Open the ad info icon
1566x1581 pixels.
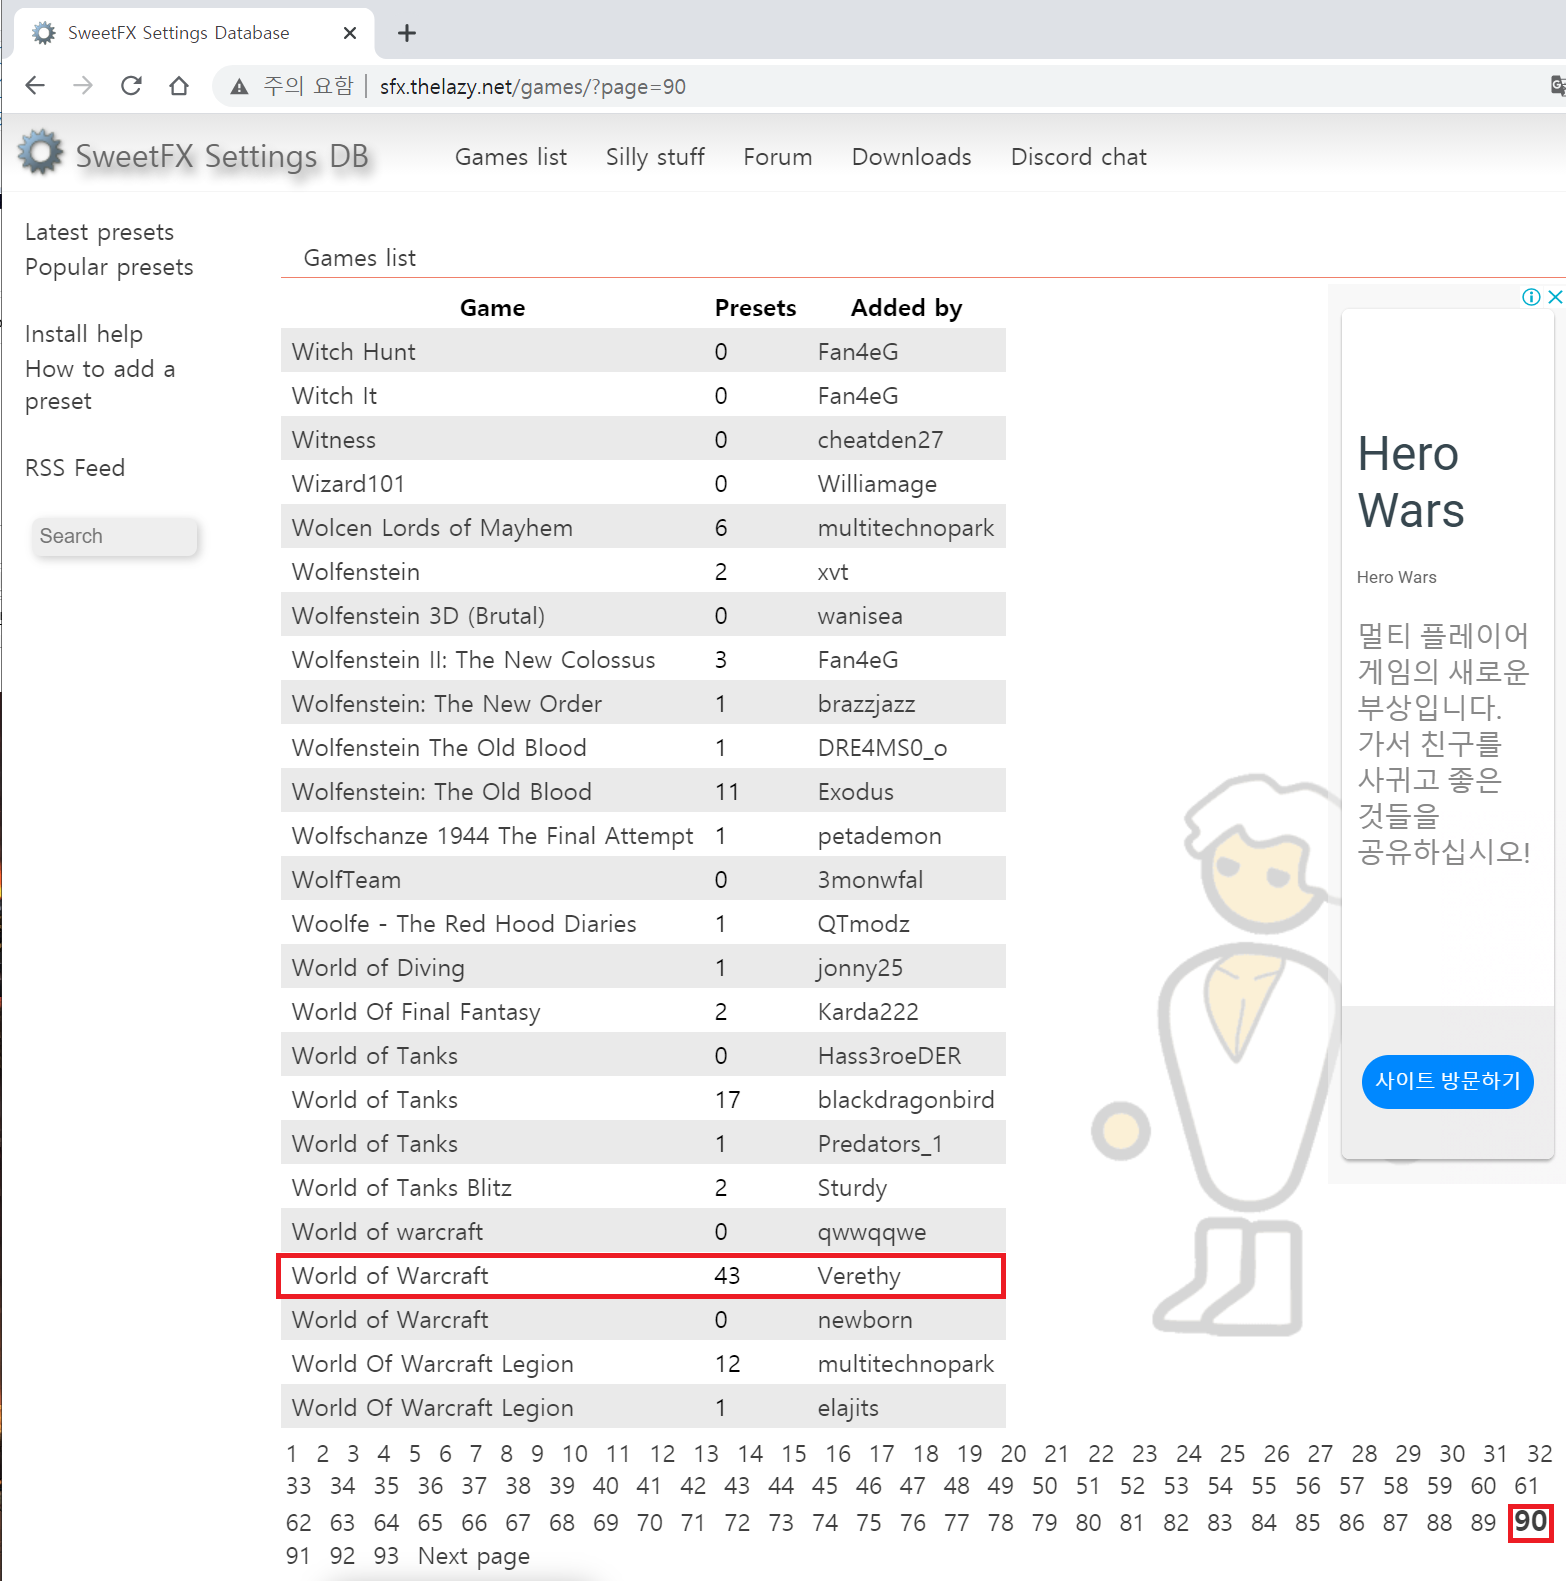click(x=1531, y=297)
